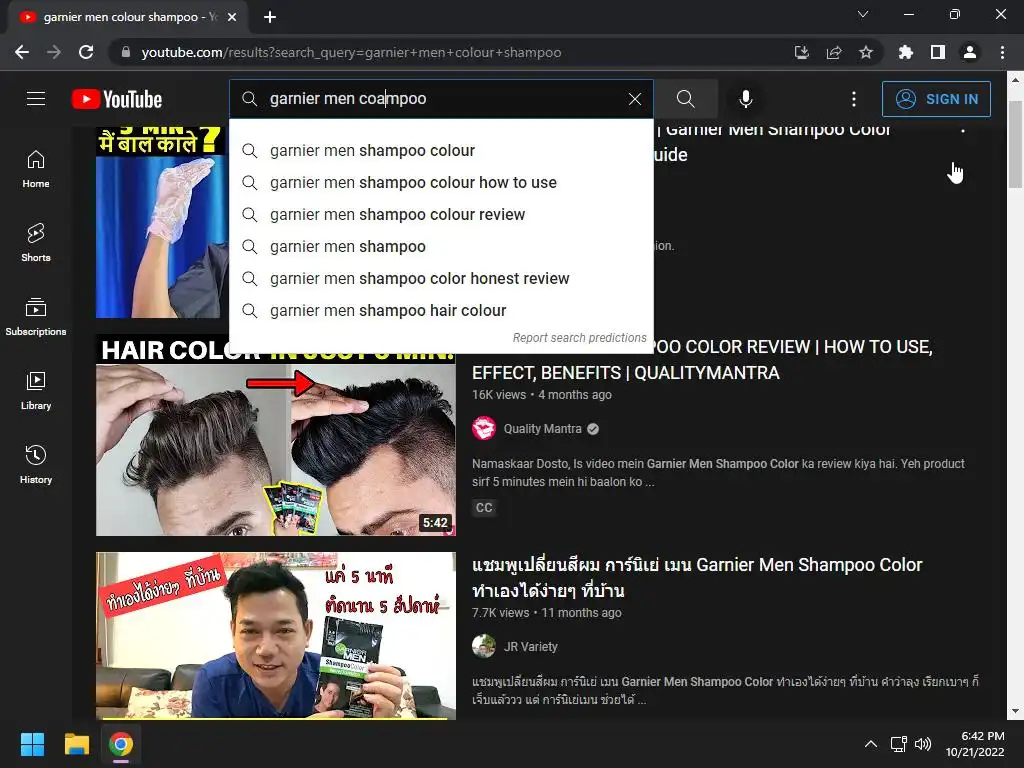
Task: Open Library in the sidebar
Action: [36, 391]
